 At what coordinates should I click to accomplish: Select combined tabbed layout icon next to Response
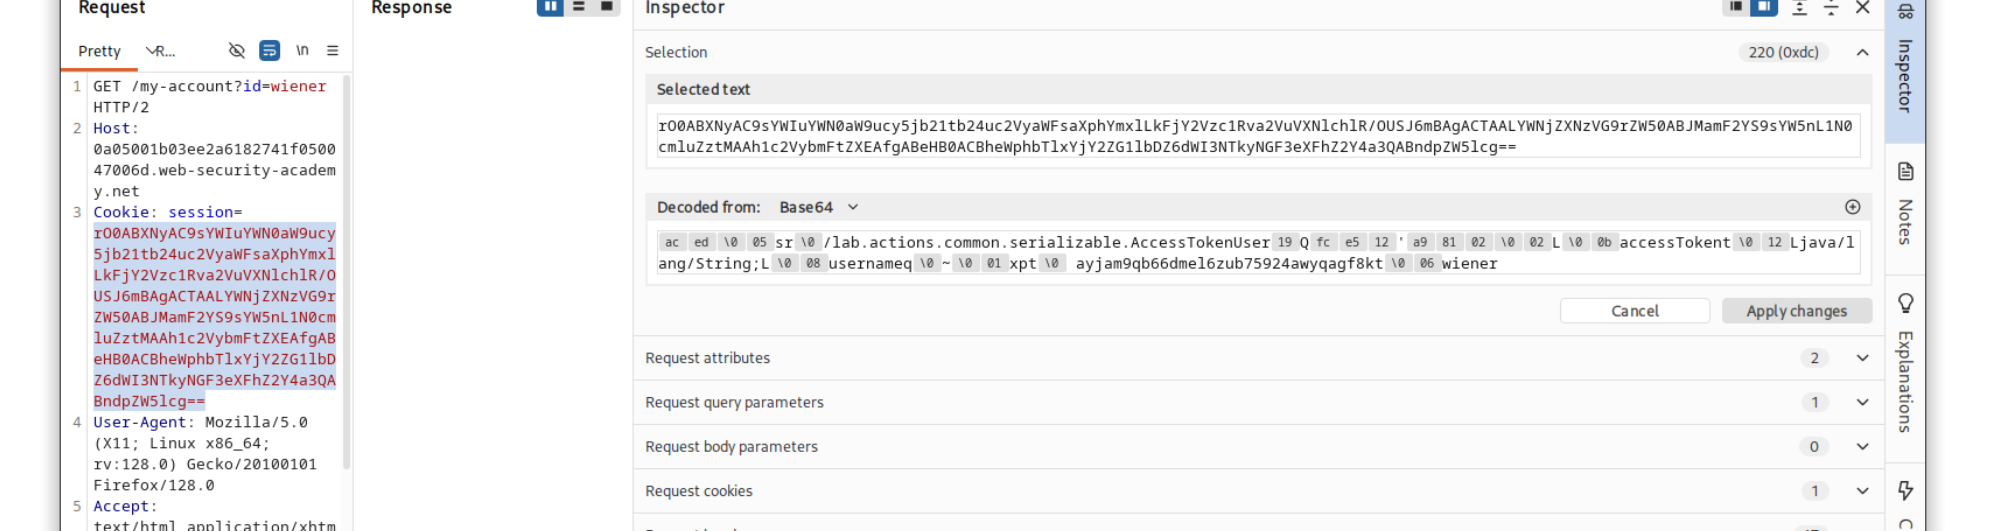[x=607, y=7]
